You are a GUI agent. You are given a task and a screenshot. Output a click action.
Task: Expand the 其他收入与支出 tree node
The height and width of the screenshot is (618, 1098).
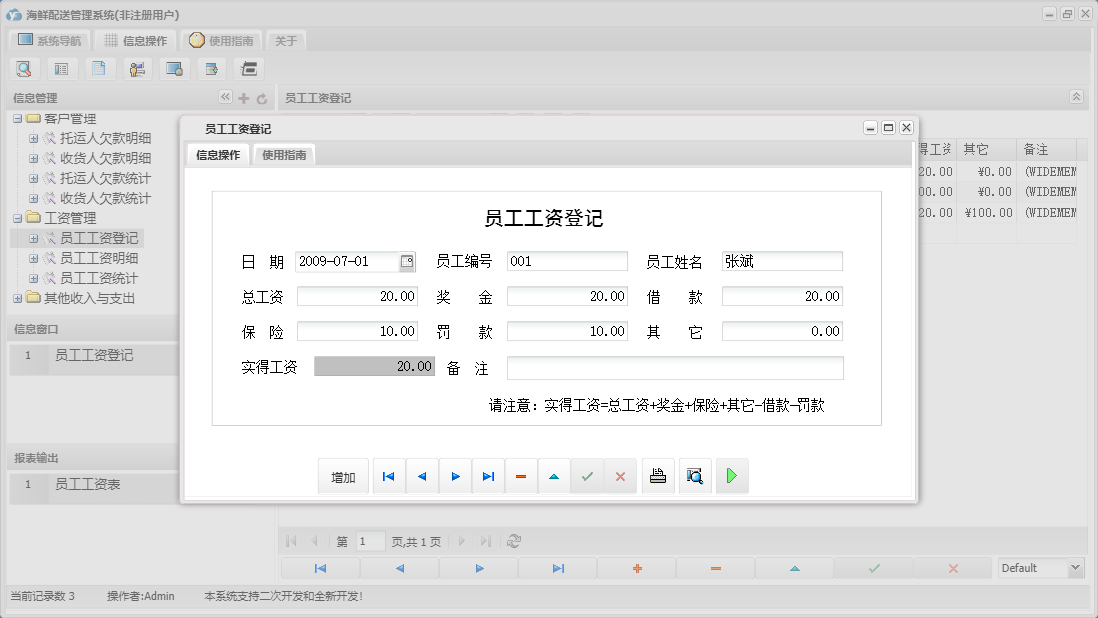[16, 298]
